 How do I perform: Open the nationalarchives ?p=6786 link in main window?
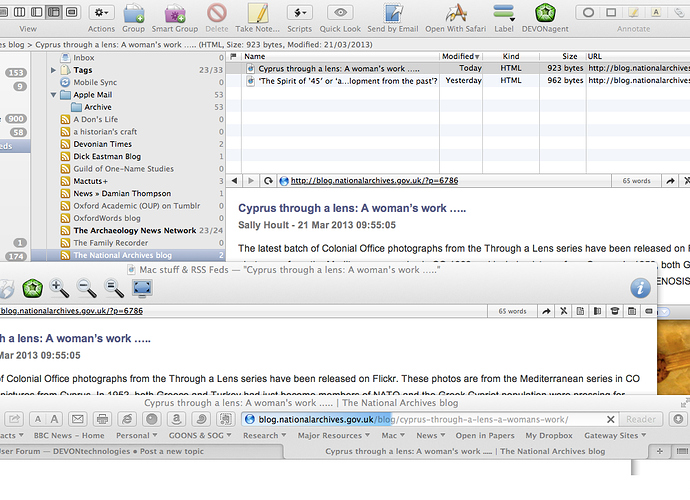[374, 180]
